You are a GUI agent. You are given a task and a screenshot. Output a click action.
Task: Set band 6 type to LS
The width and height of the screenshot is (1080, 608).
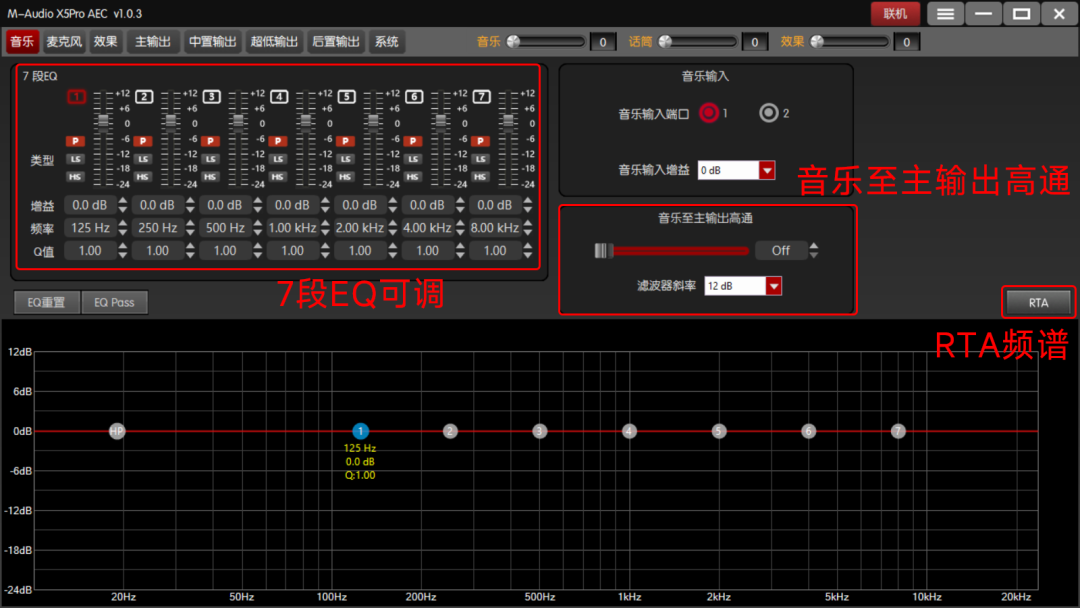413,159
